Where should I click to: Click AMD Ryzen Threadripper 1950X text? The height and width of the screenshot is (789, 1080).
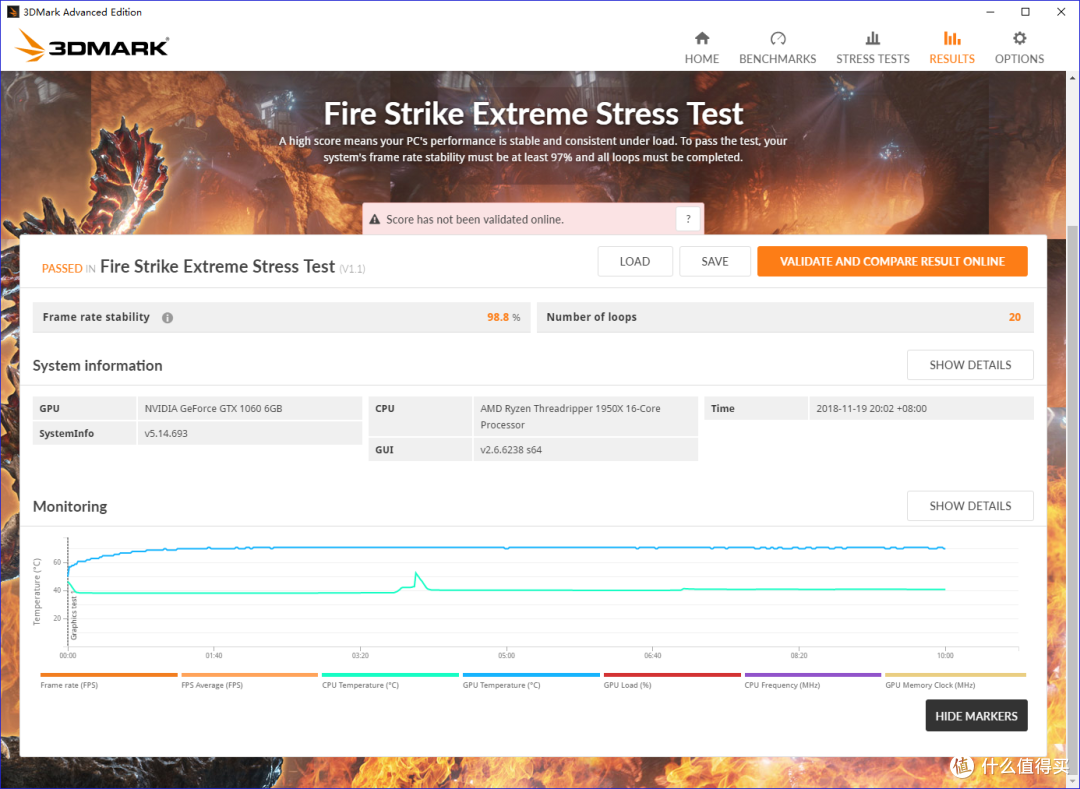[570, 417]
